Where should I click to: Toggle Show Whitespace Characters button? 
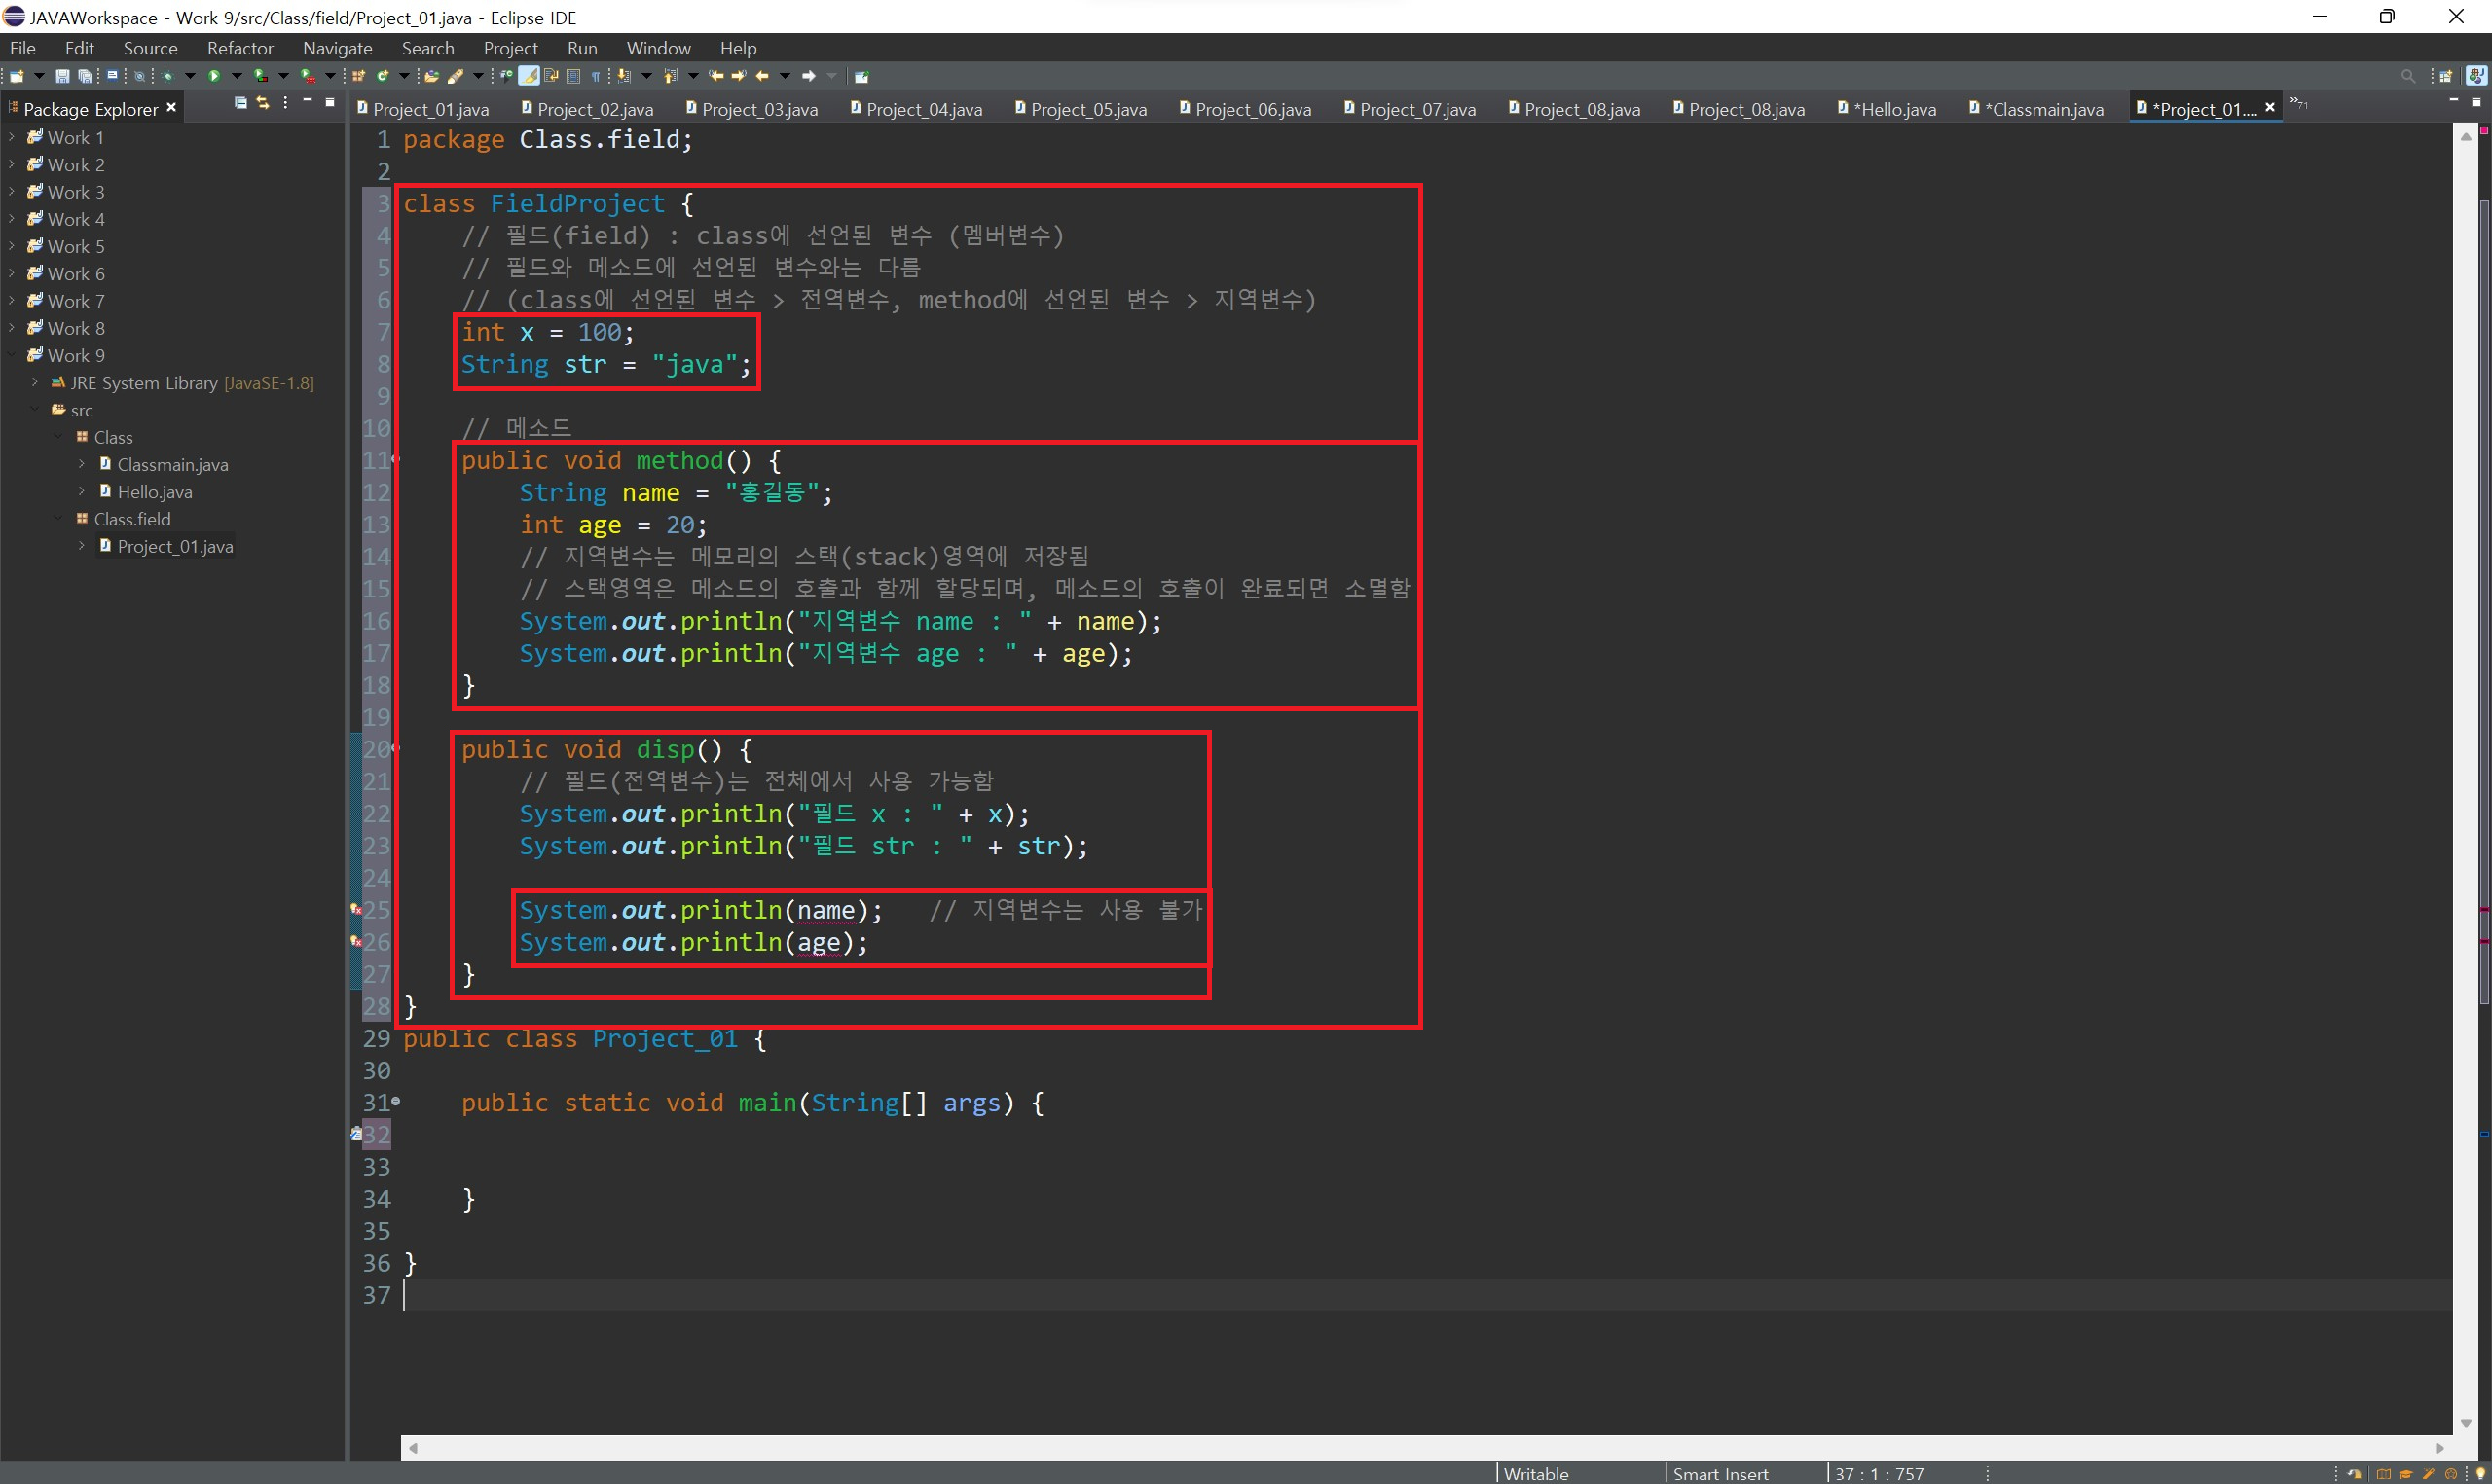pos(596,76)
